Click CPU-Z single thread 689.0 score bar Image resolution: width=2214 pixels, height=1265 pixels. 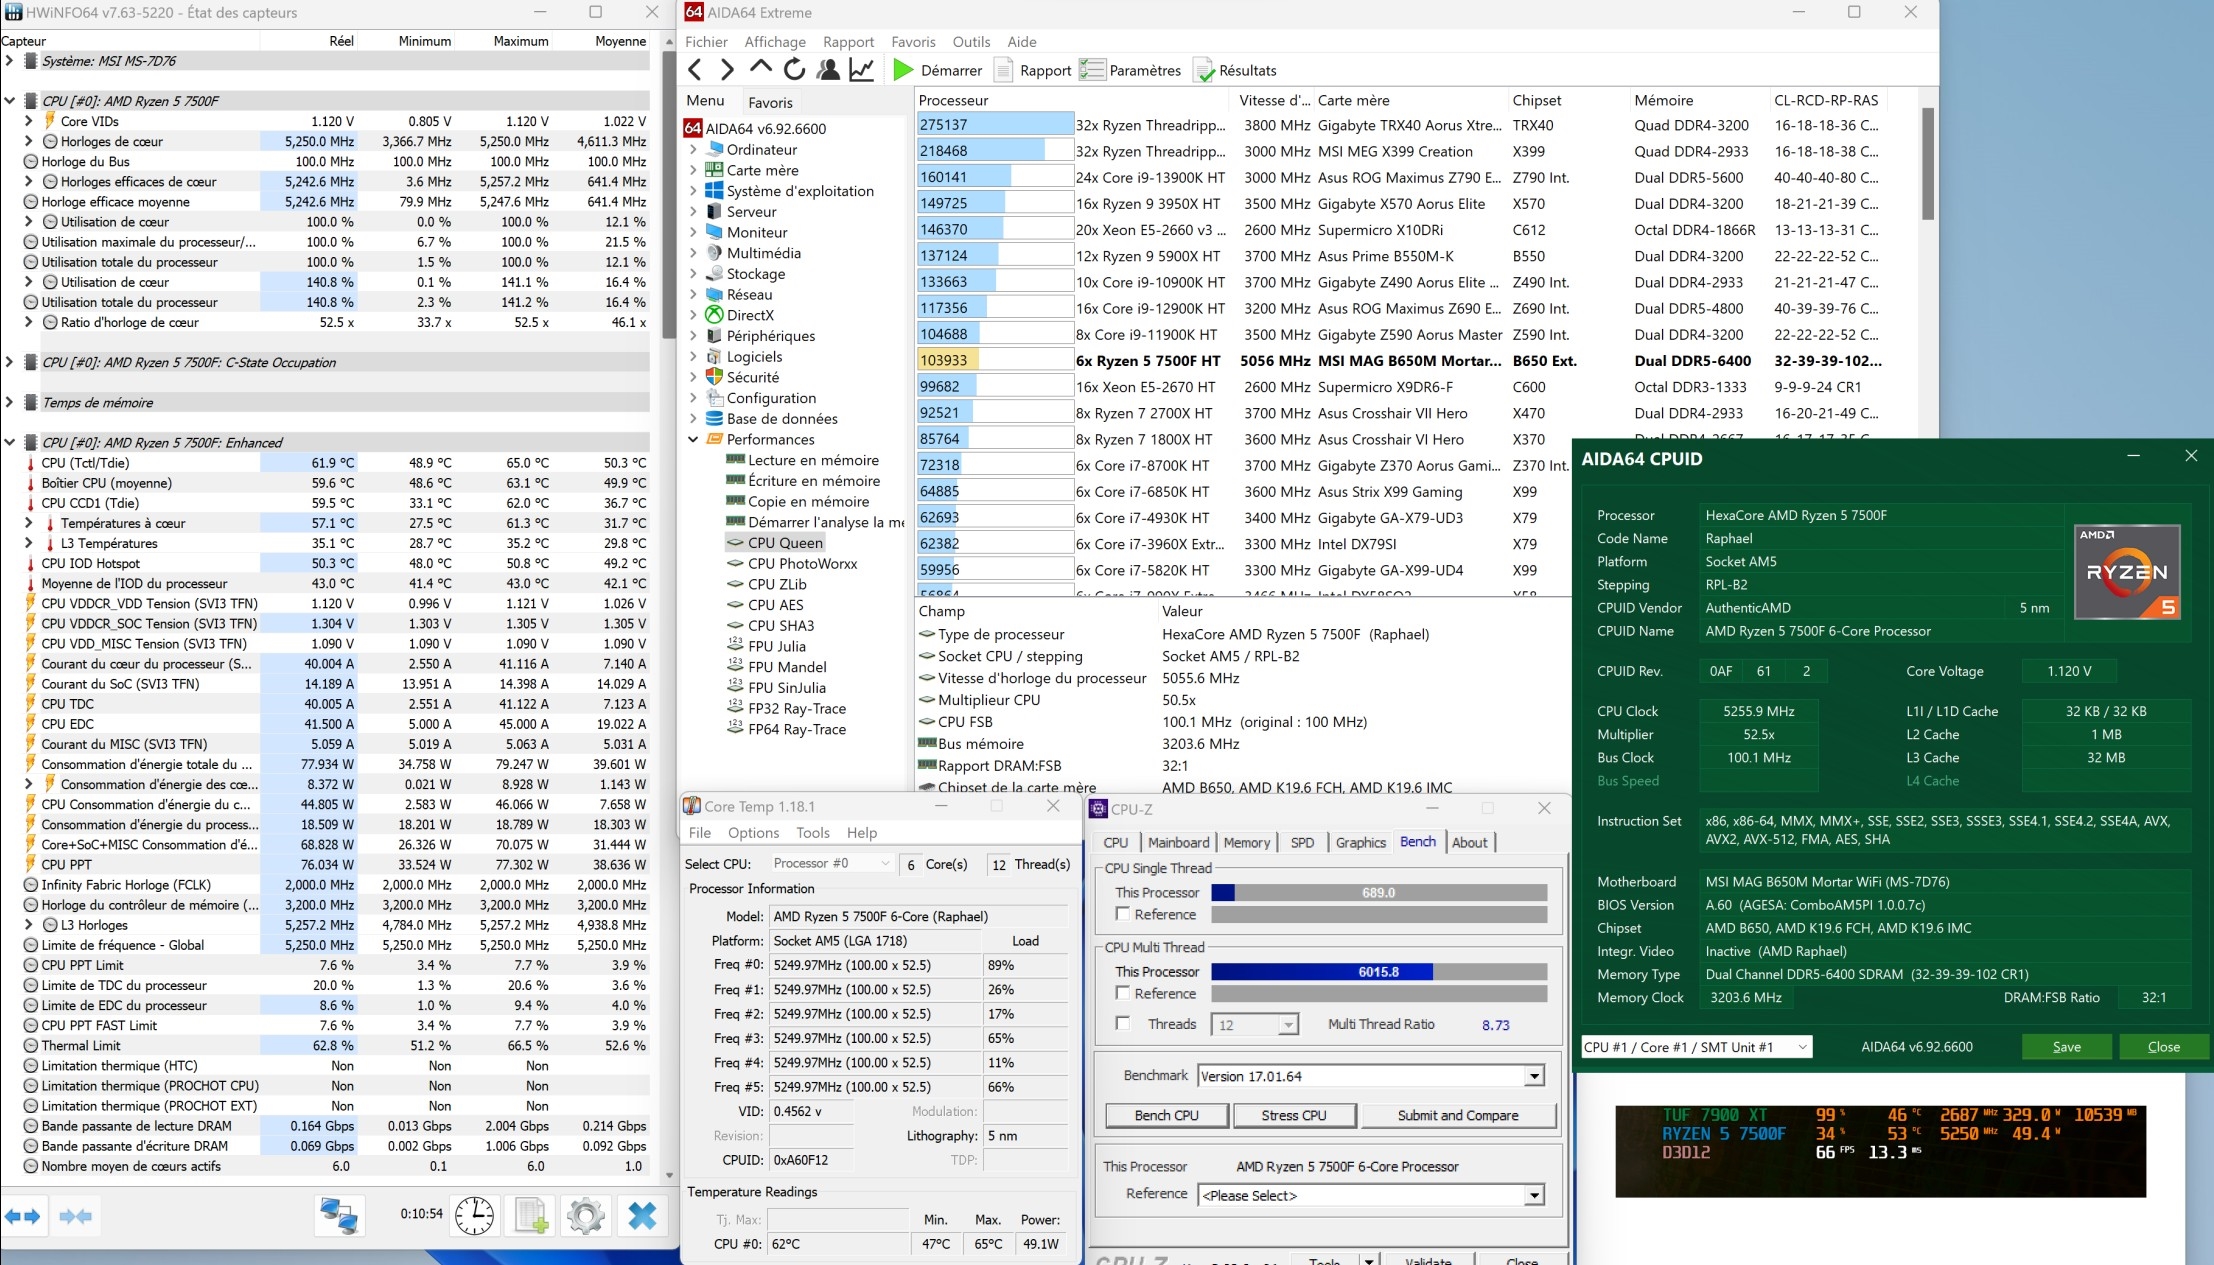click(x=1378, y=893)
